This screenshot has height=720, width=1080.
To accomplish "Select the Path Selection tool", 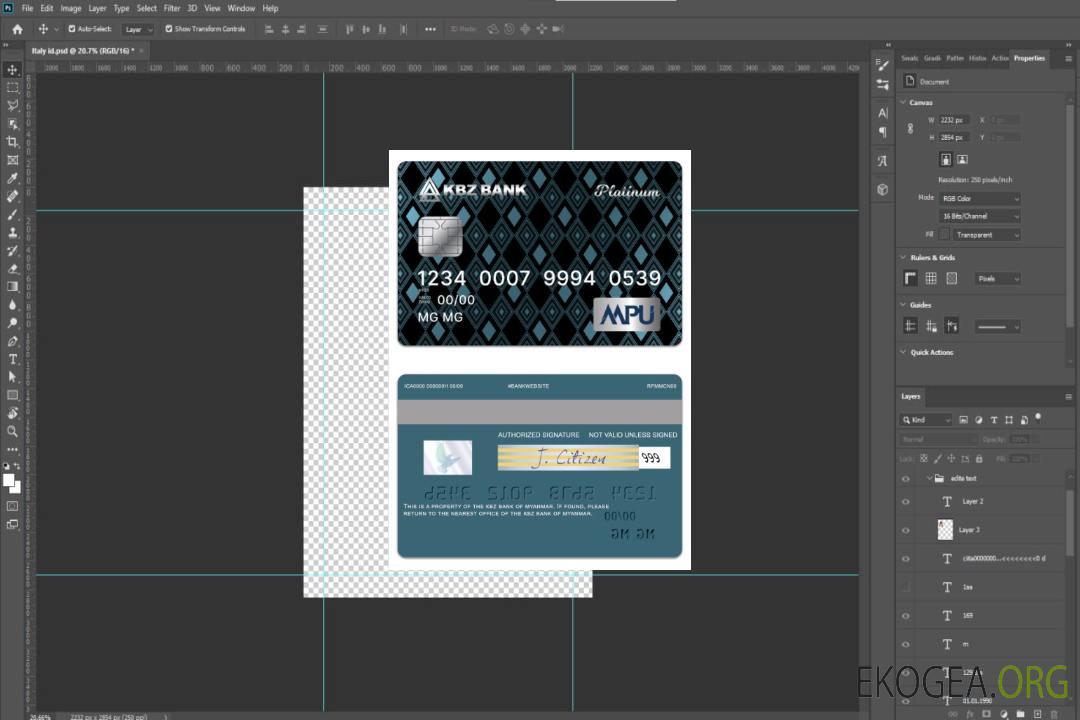I will [x=12, y=377].
